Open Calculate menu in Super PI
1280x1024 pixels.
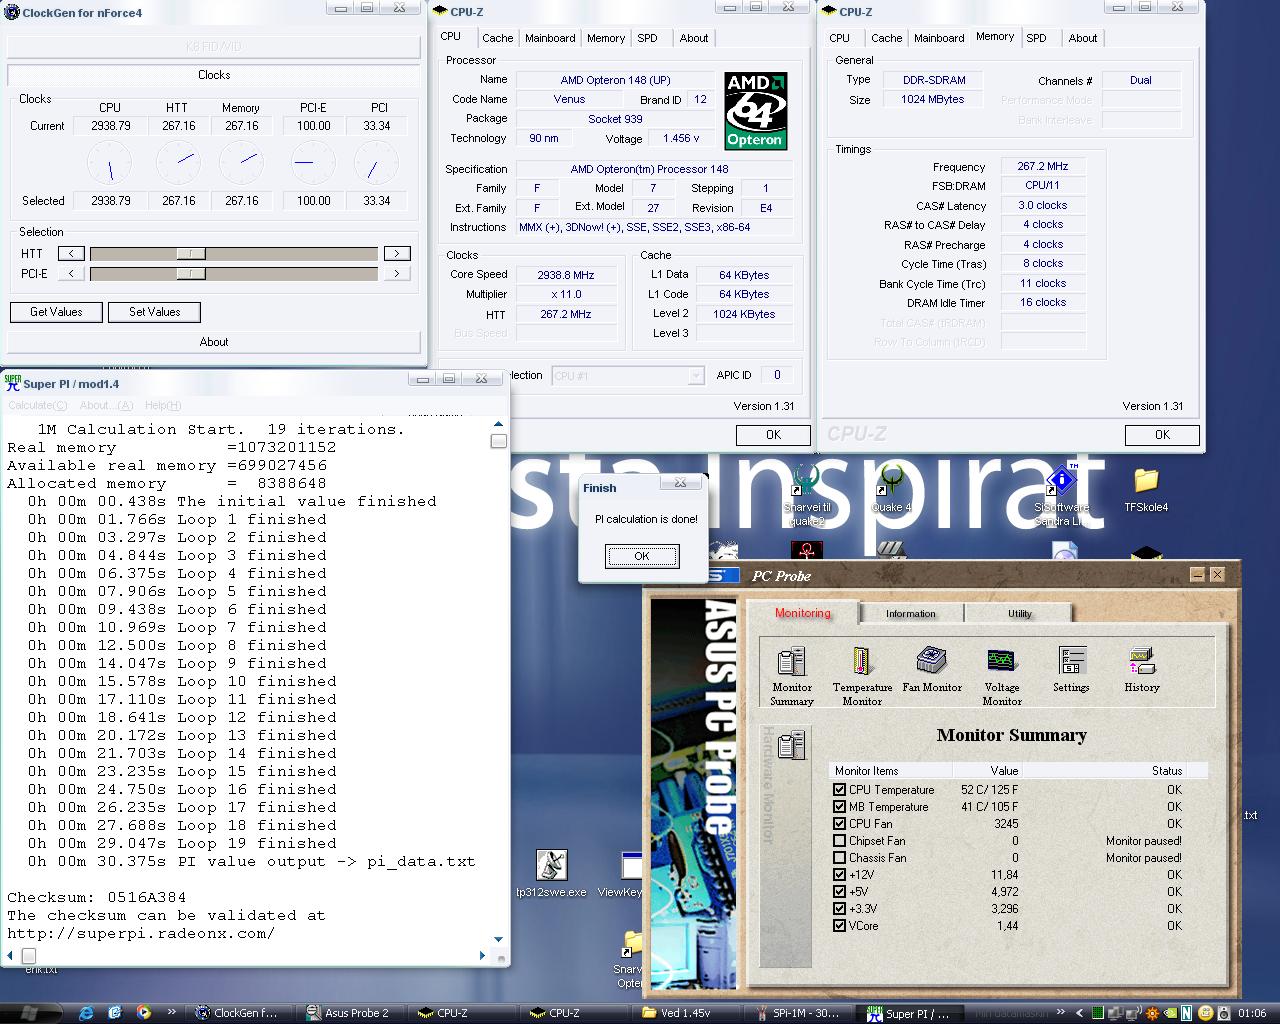[x=38, y=405]
